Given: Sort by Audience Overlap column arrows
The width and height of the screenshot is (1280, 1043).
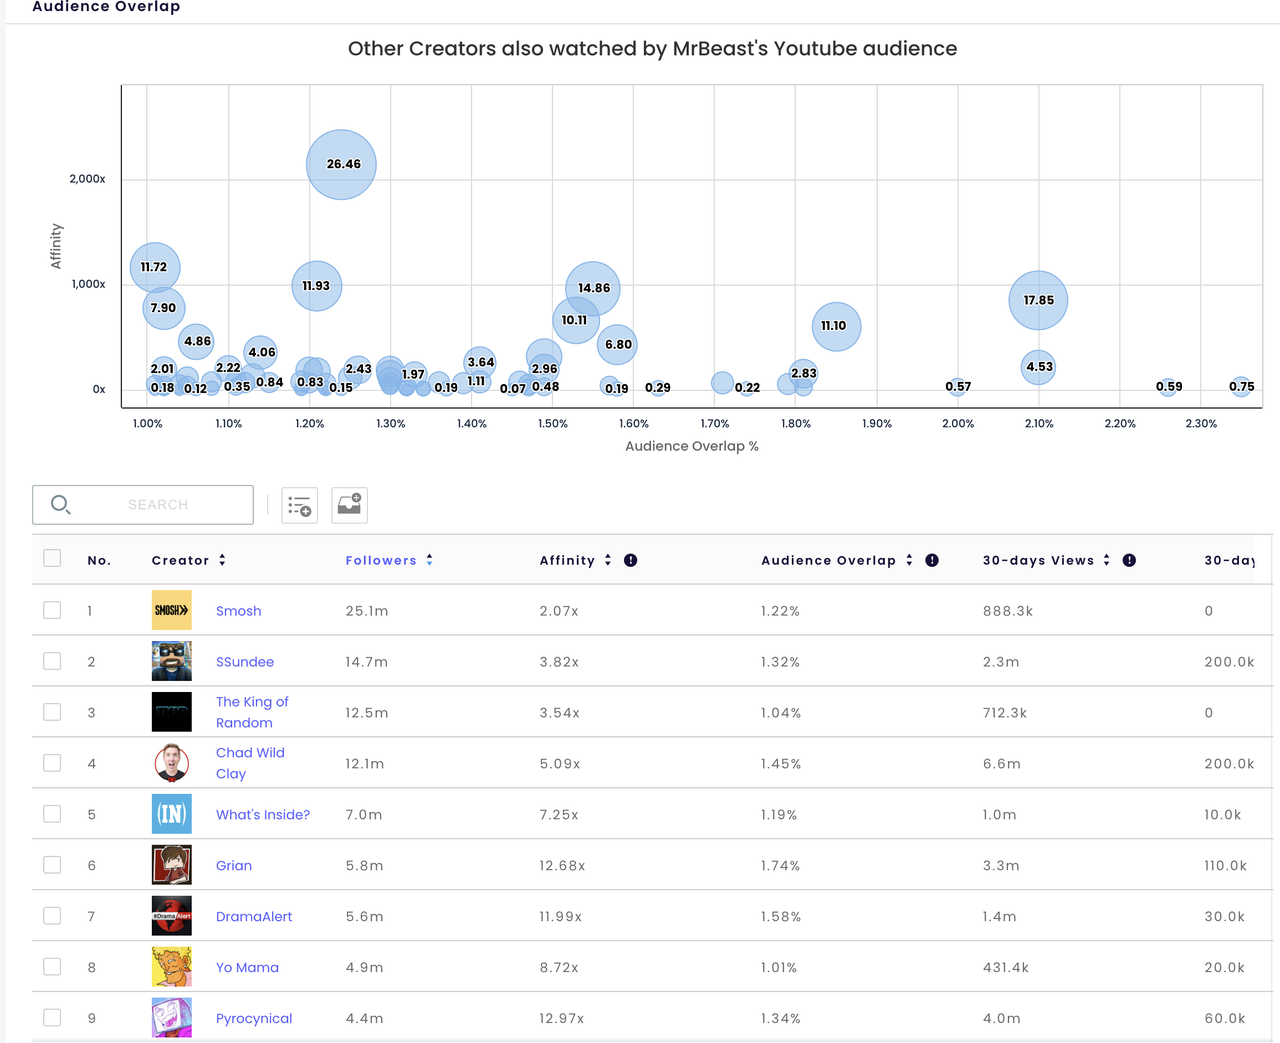Looking at the screenshot, I should (x=909, y=560).
